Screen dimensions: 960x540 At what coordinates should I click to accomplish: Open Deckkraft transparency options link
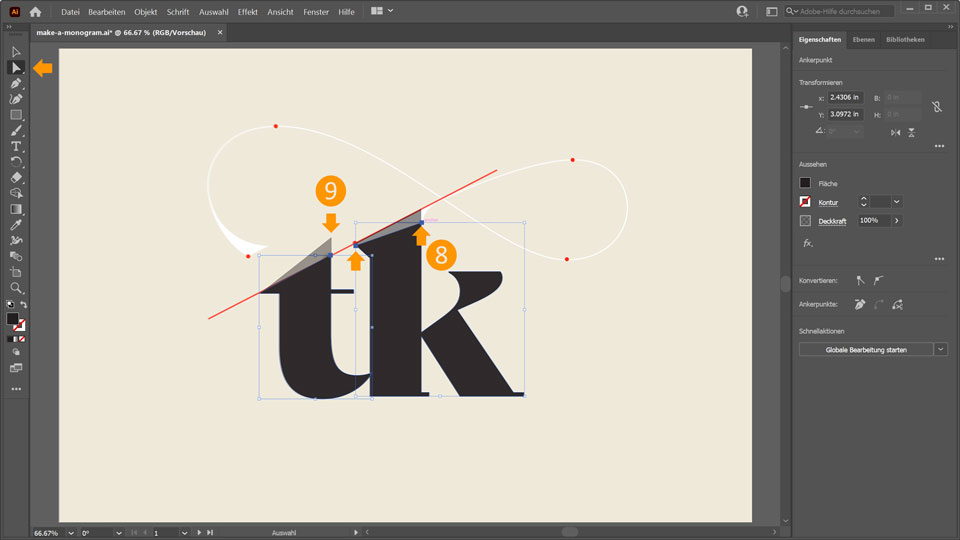coord(832,221)
